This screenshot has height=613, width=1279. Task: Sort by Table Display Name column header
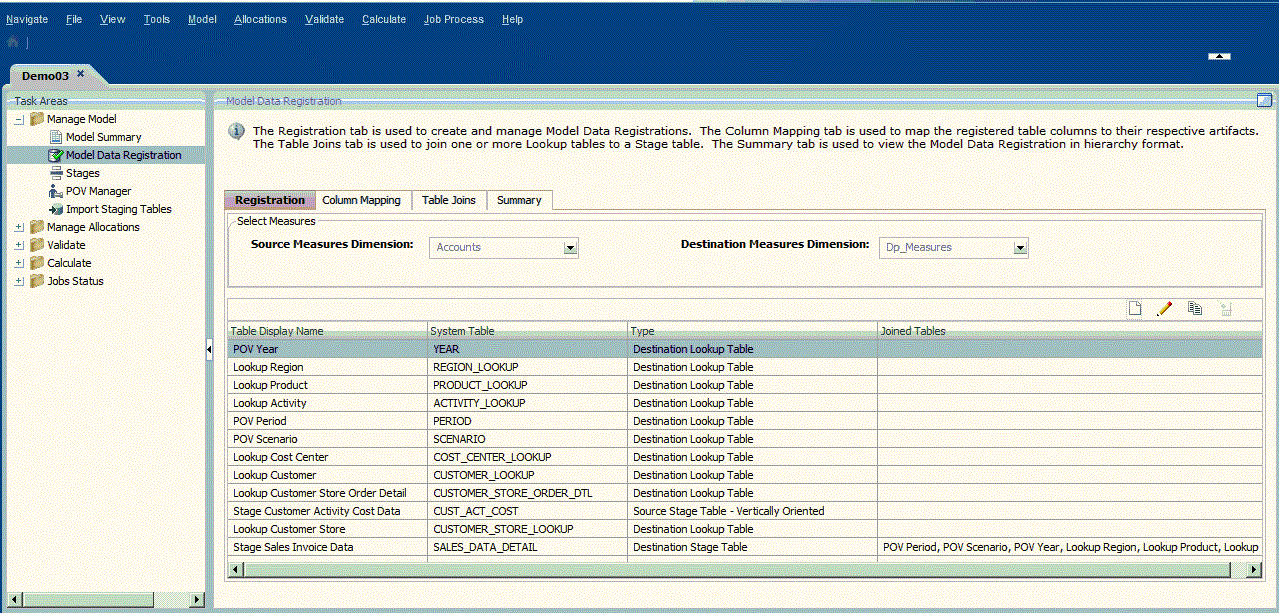tap(327, 331)
